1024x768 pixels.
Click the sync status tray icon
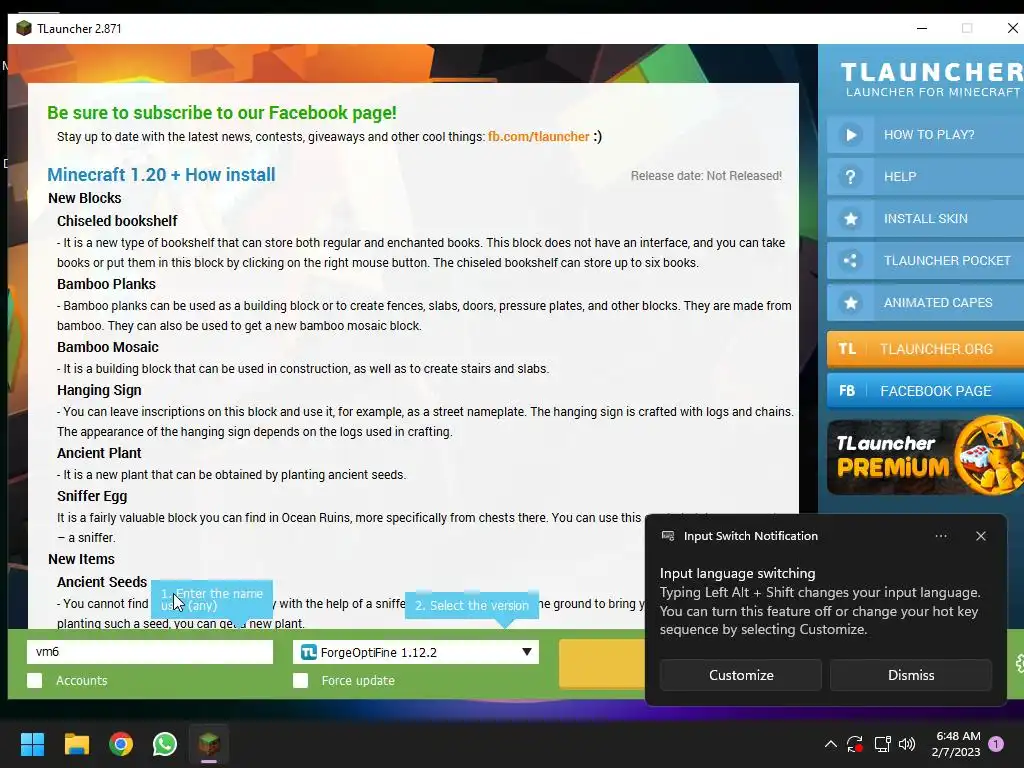[x=855, y=744]
